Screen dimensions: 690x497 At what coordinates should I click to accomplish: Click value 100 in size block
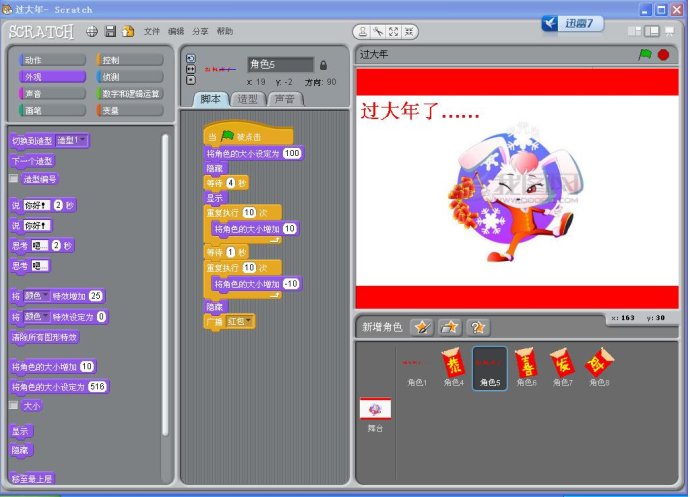point(292,153)
